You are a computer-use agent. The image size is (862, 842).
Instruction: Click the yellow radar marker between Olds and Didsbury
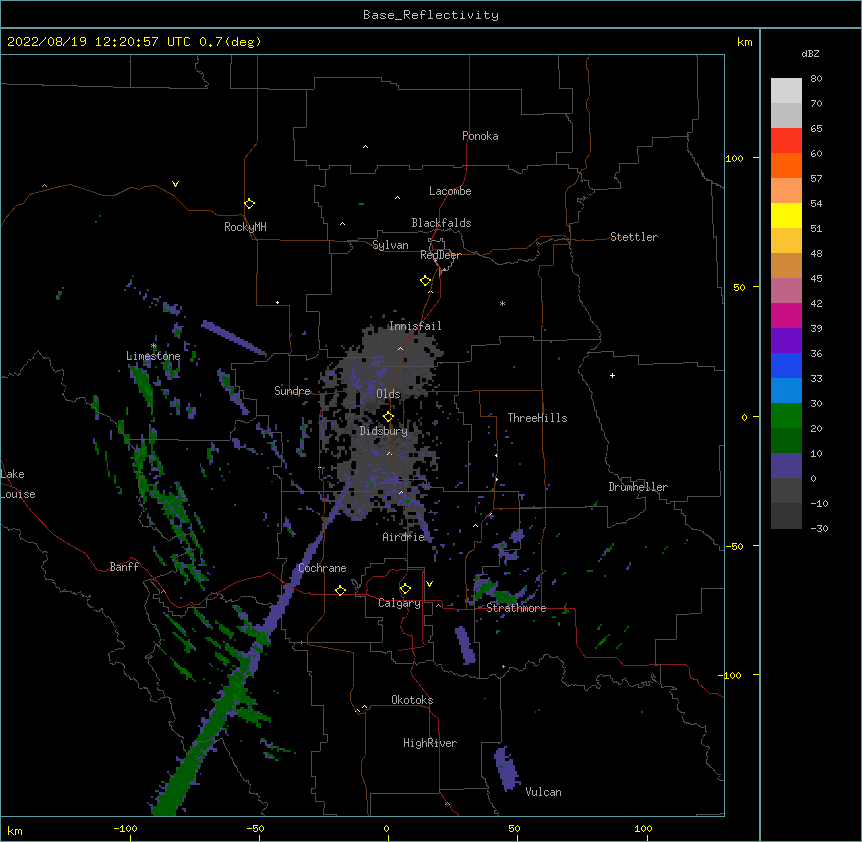point(388,417)
